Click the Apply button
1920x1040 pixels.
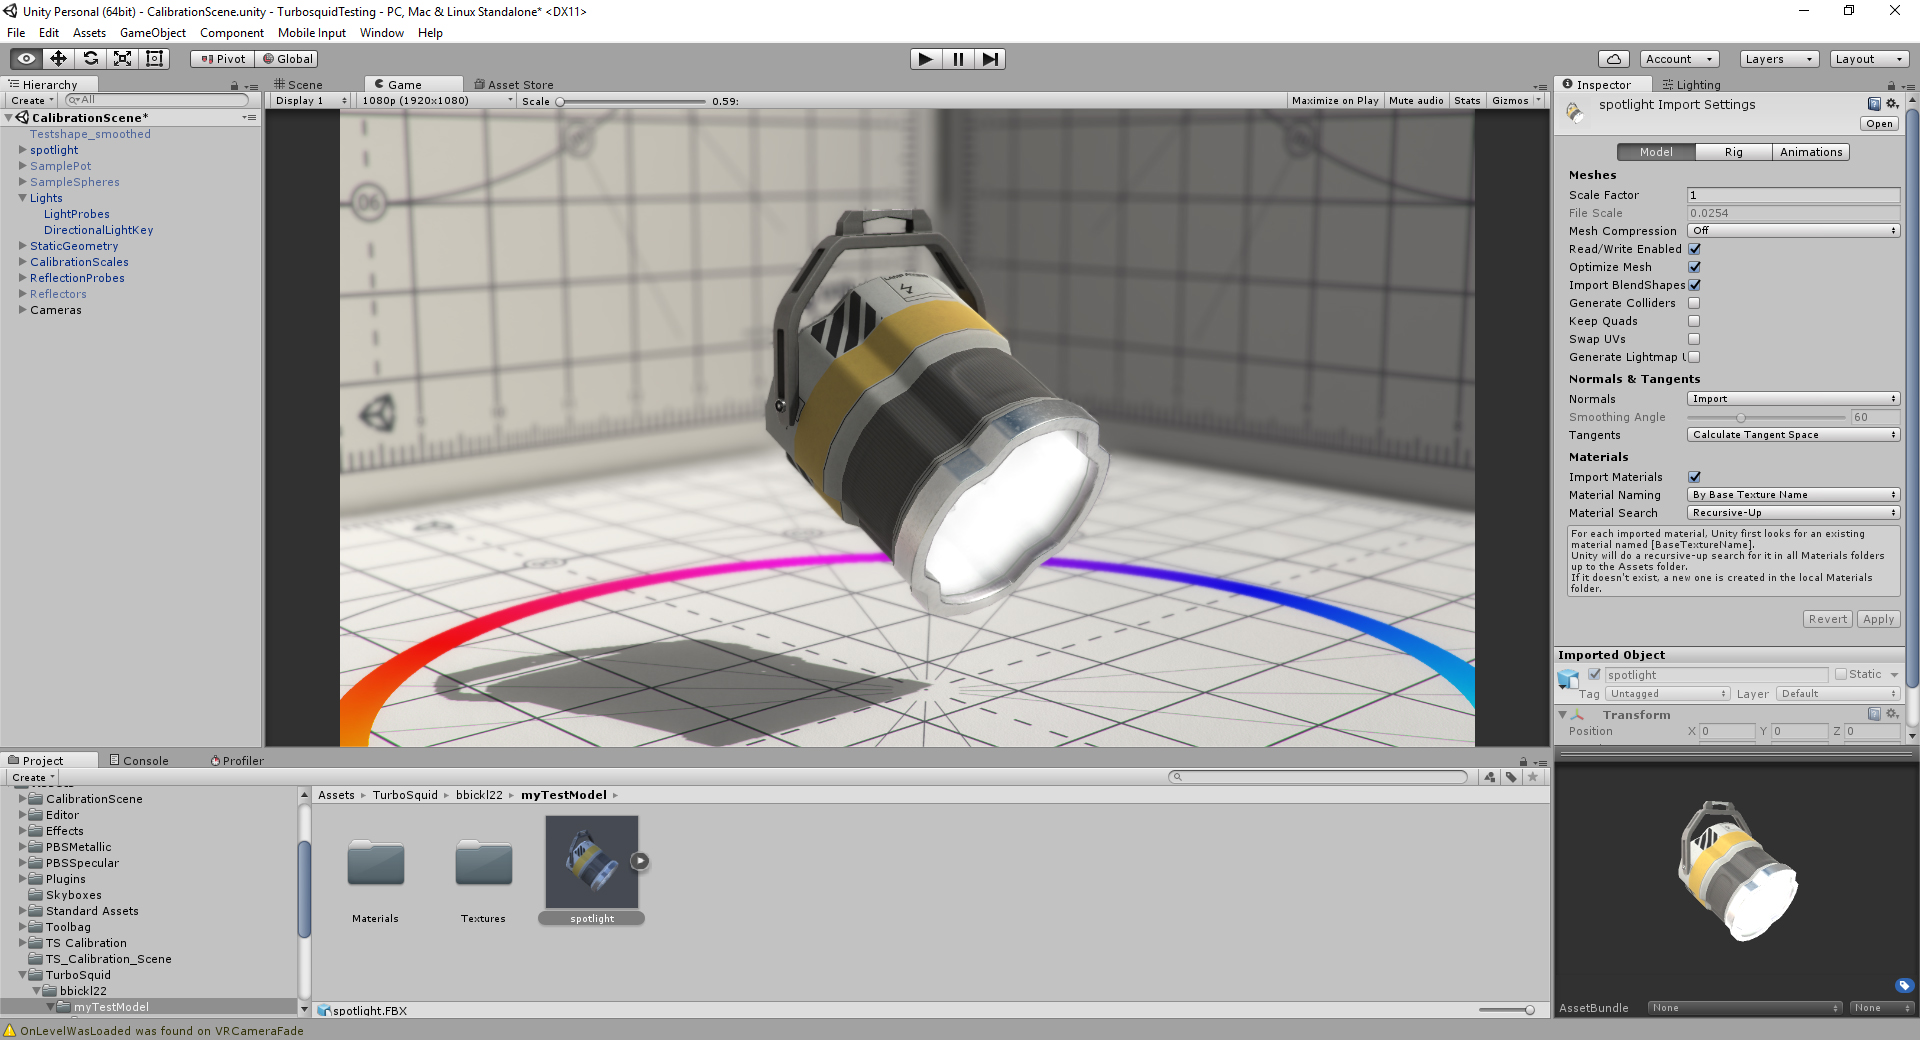[x=1878, y=619]
